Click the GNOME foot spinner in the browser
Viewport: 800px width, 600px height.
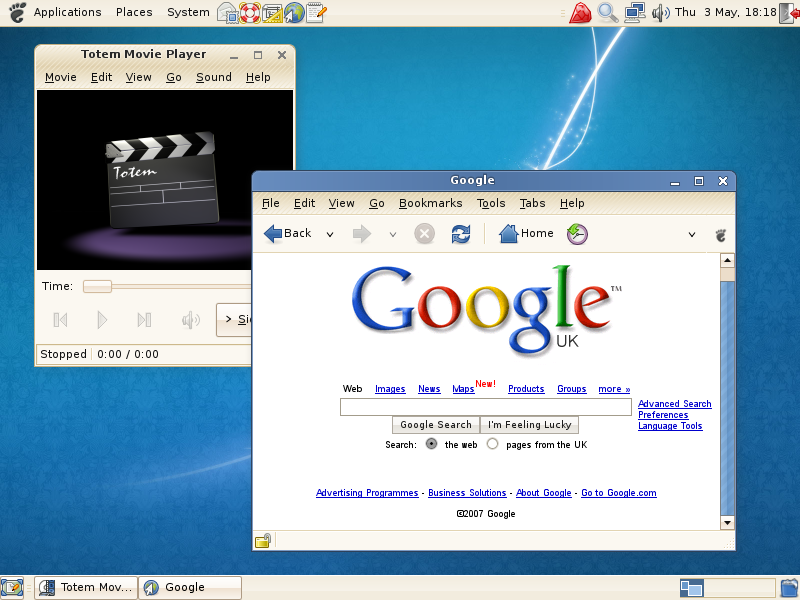(720, 235)
